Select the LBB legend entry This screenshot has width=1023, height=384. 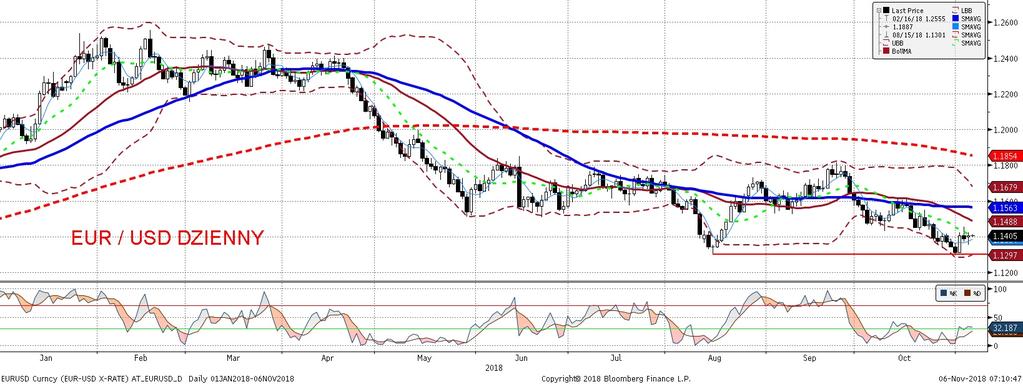tap(966, 10)
